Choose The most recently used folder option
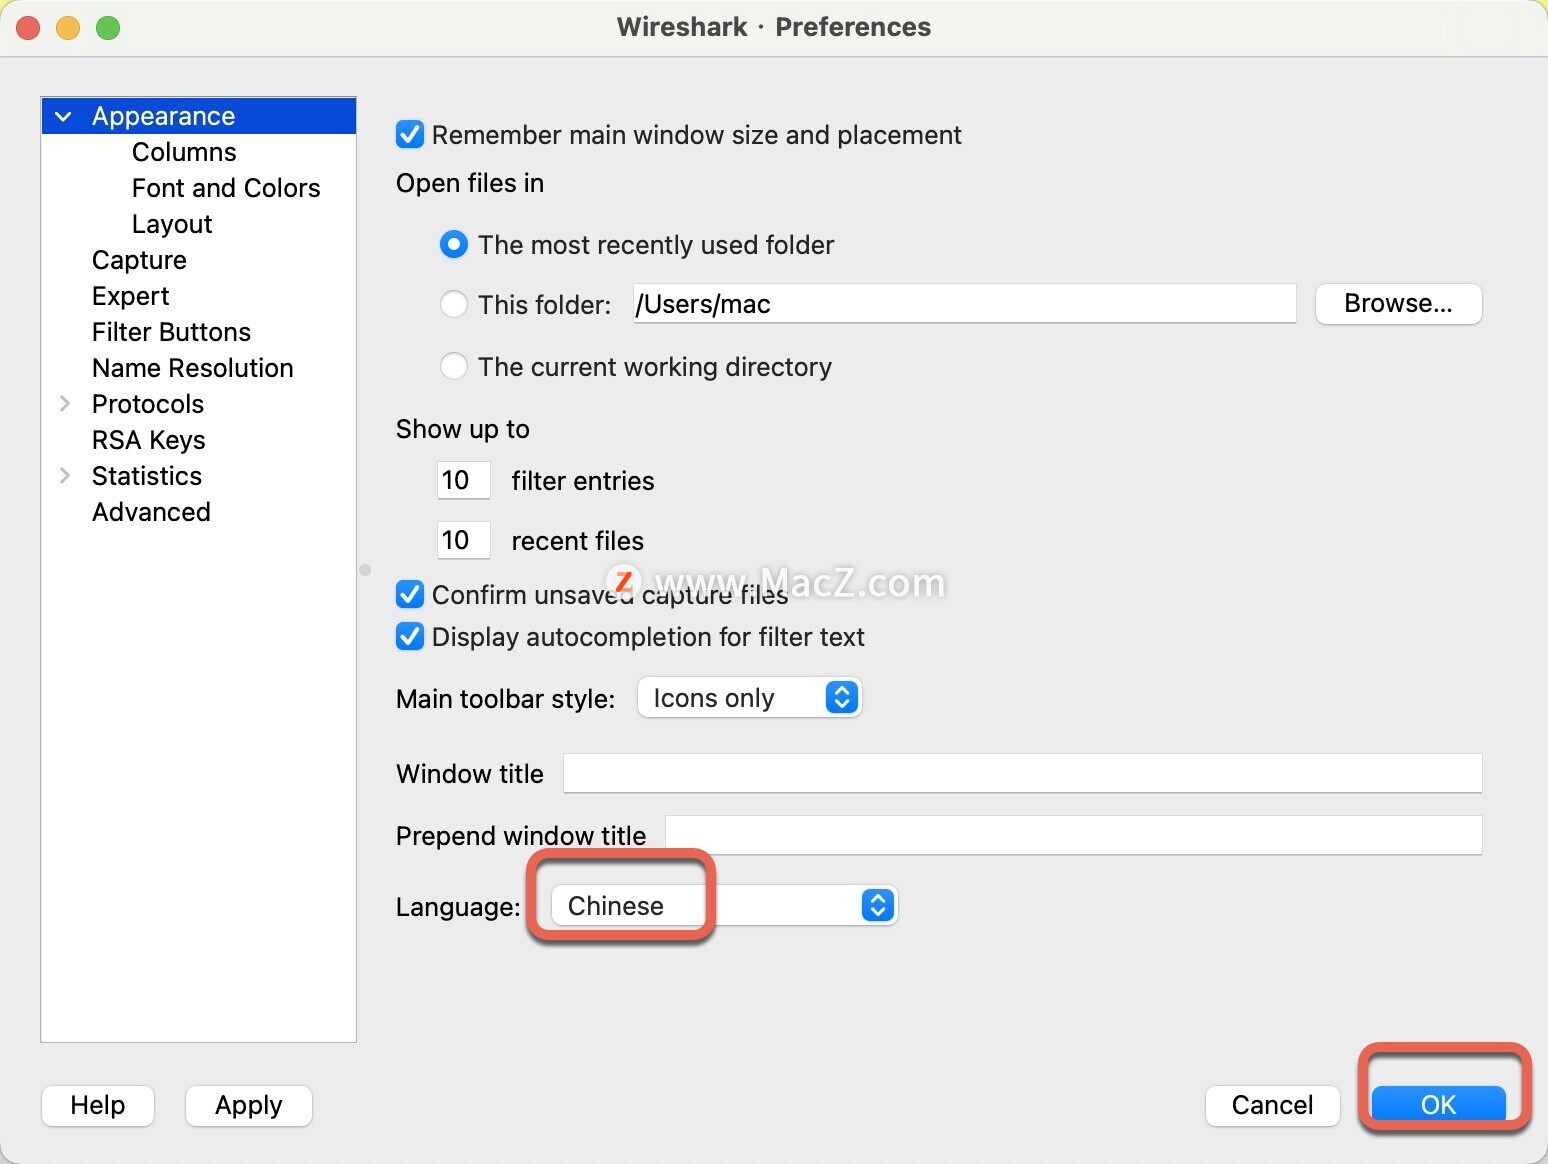 454,245
